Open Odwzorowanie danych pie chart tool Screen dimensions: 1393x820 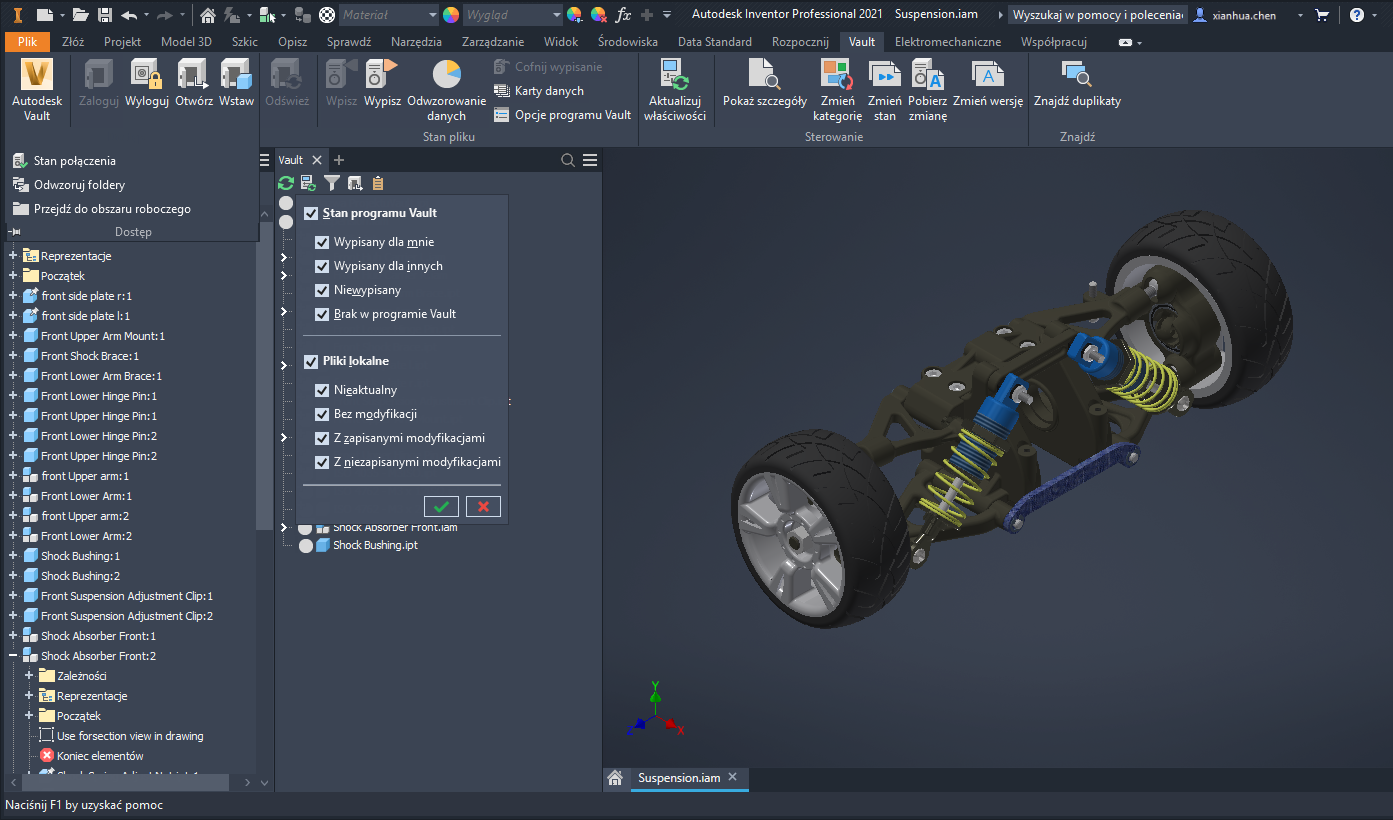446,90
